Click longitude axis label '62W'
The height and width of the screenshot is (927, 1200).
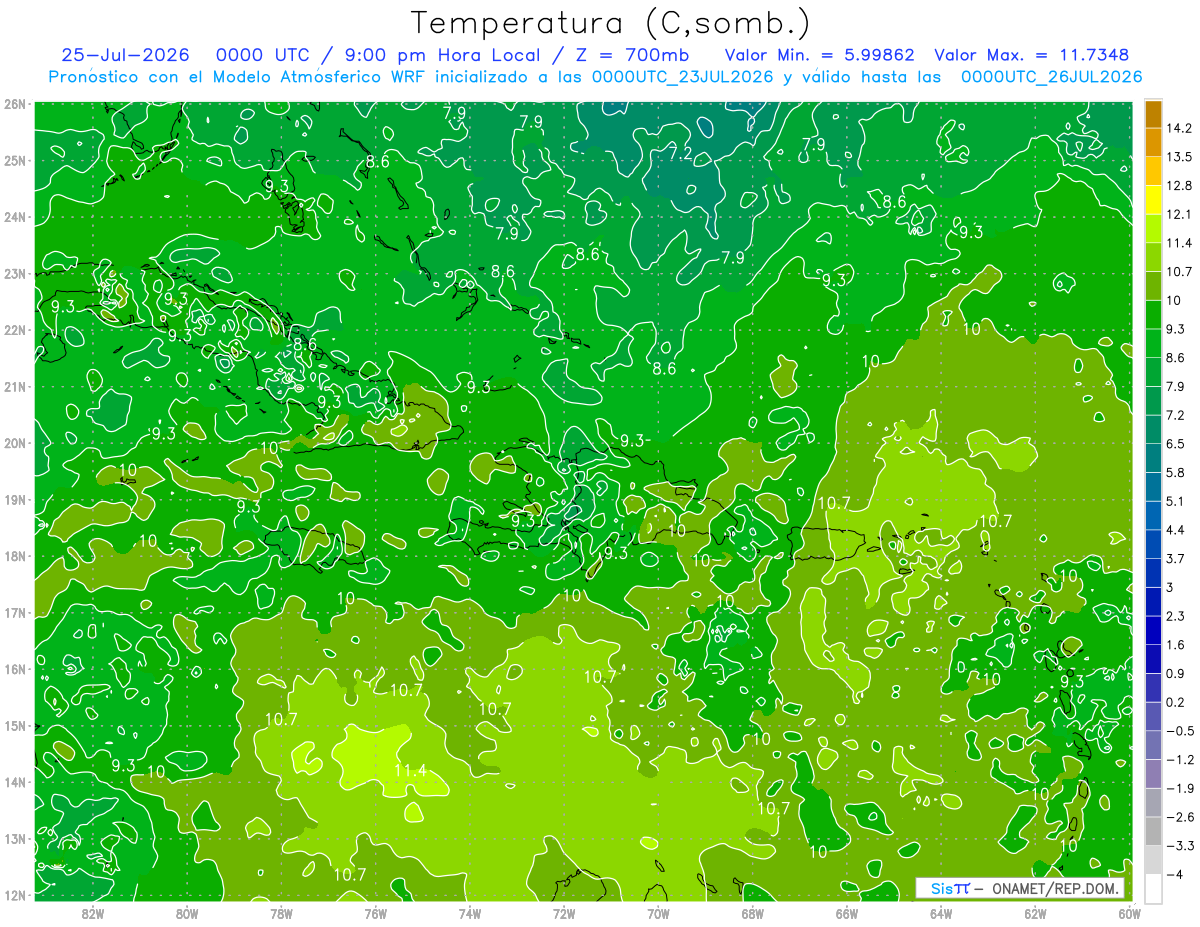tap(1035, 912)
